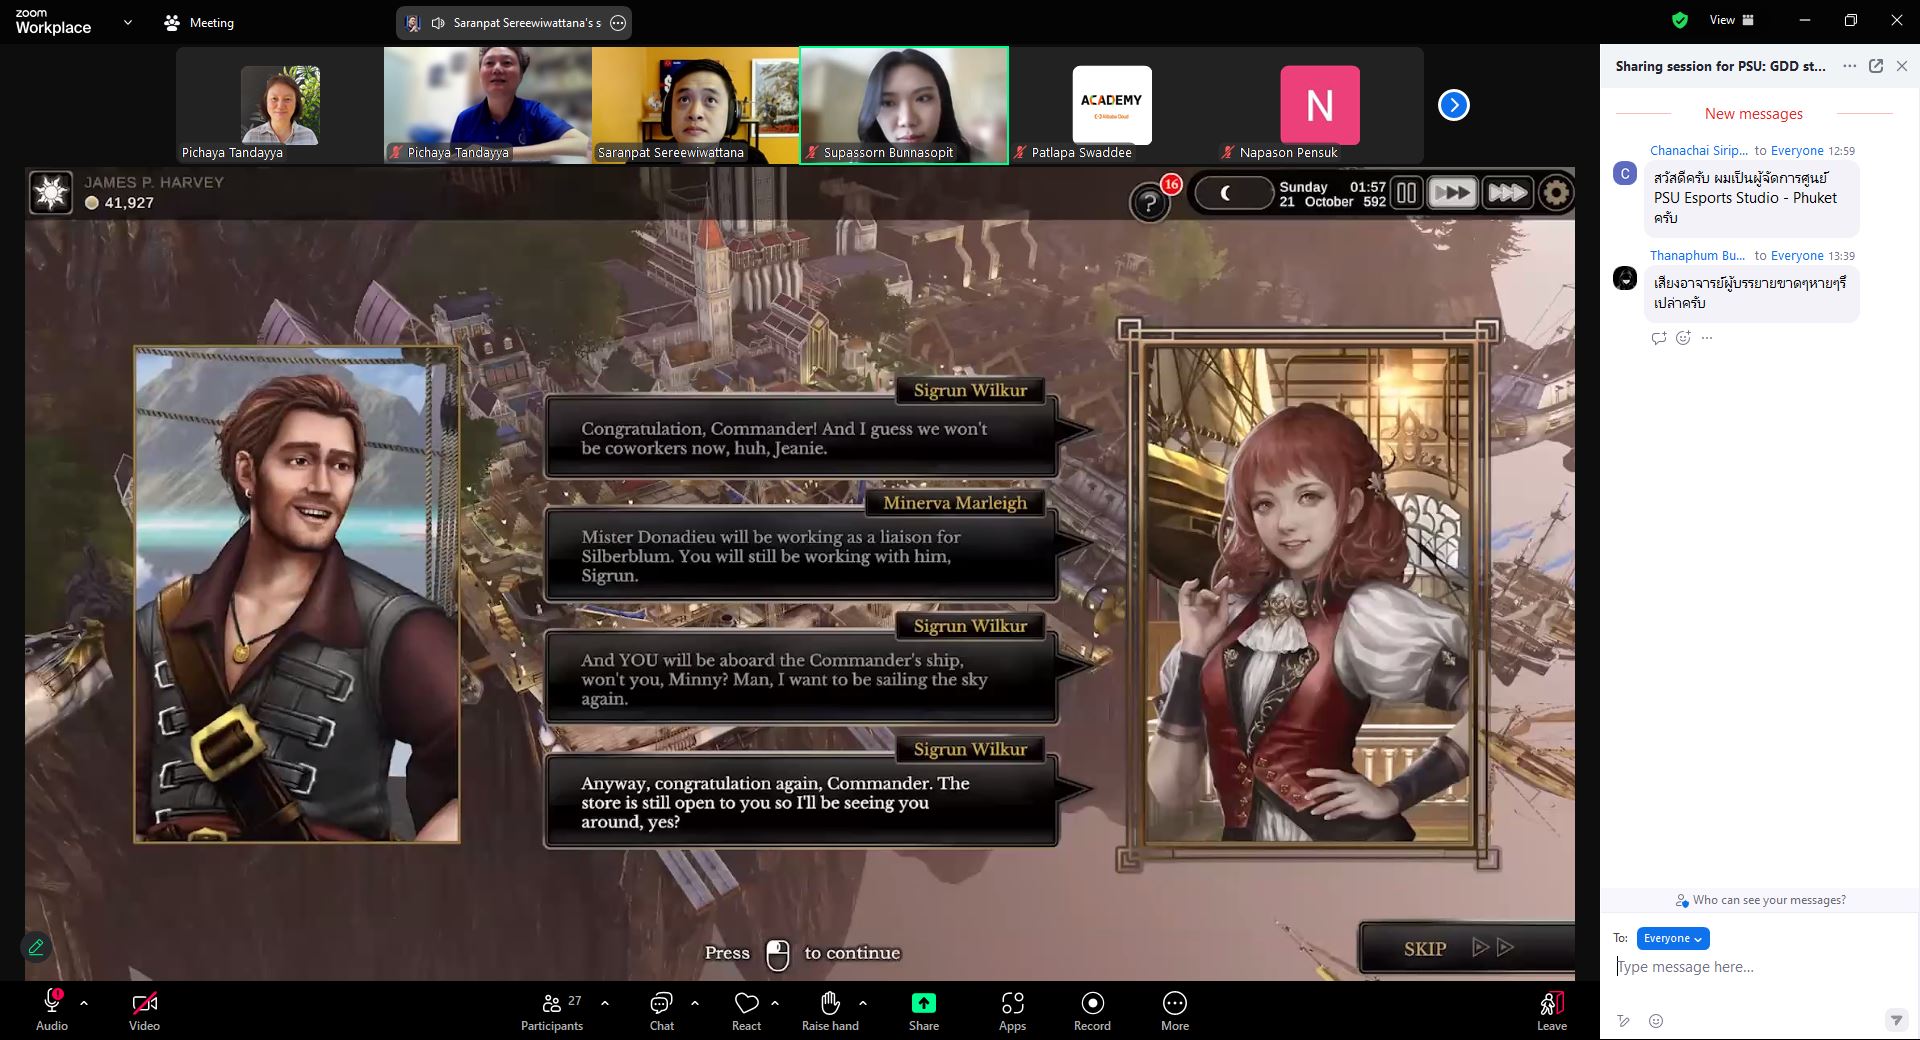The image size is (1920, 1040).
Task: Expand the audio options arrow
Action: click(x=84, y=1002)
